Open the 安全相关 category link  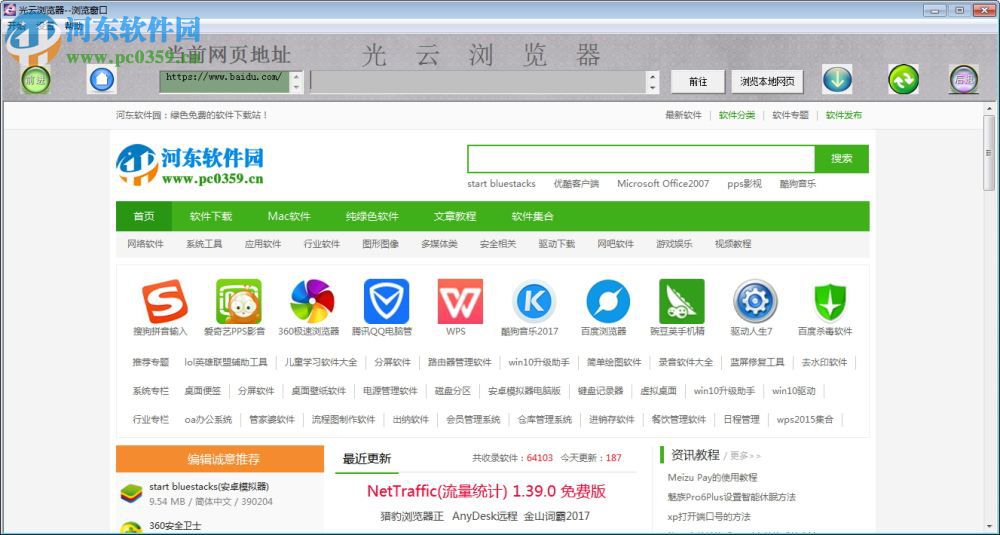[497, 244]
